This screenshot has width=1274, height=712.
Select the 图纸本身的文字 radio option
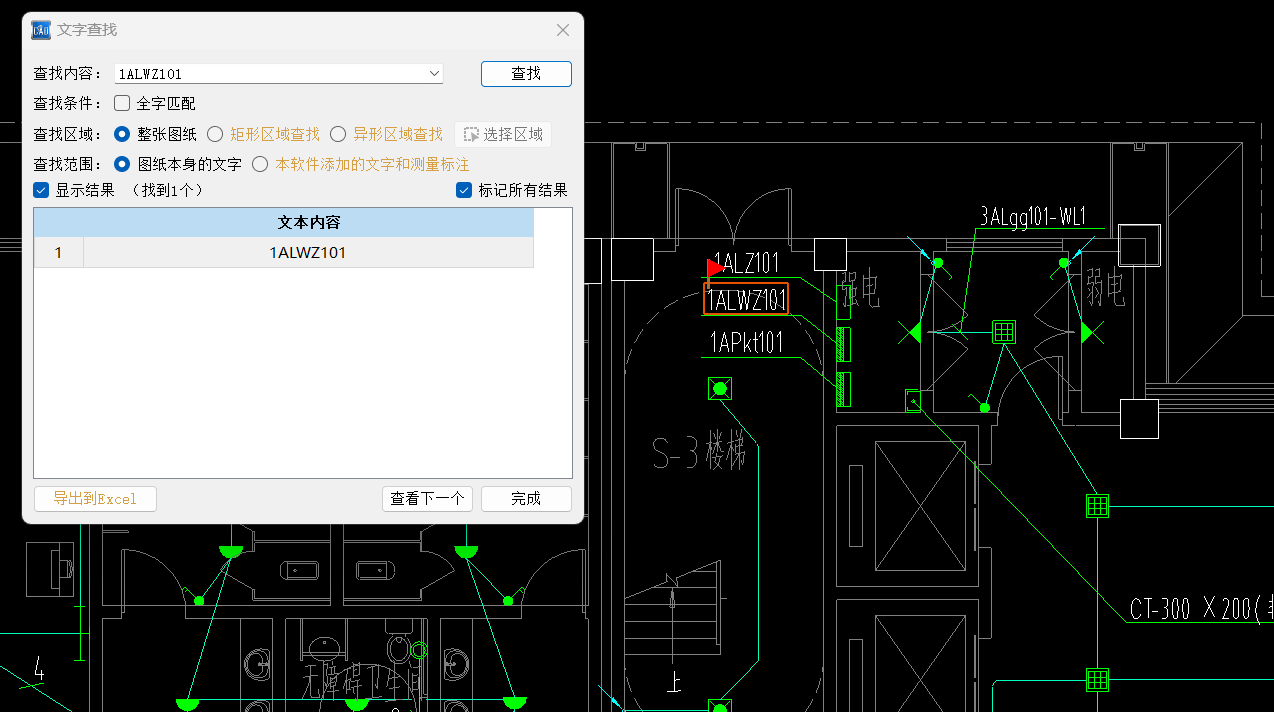coord(122,164)
